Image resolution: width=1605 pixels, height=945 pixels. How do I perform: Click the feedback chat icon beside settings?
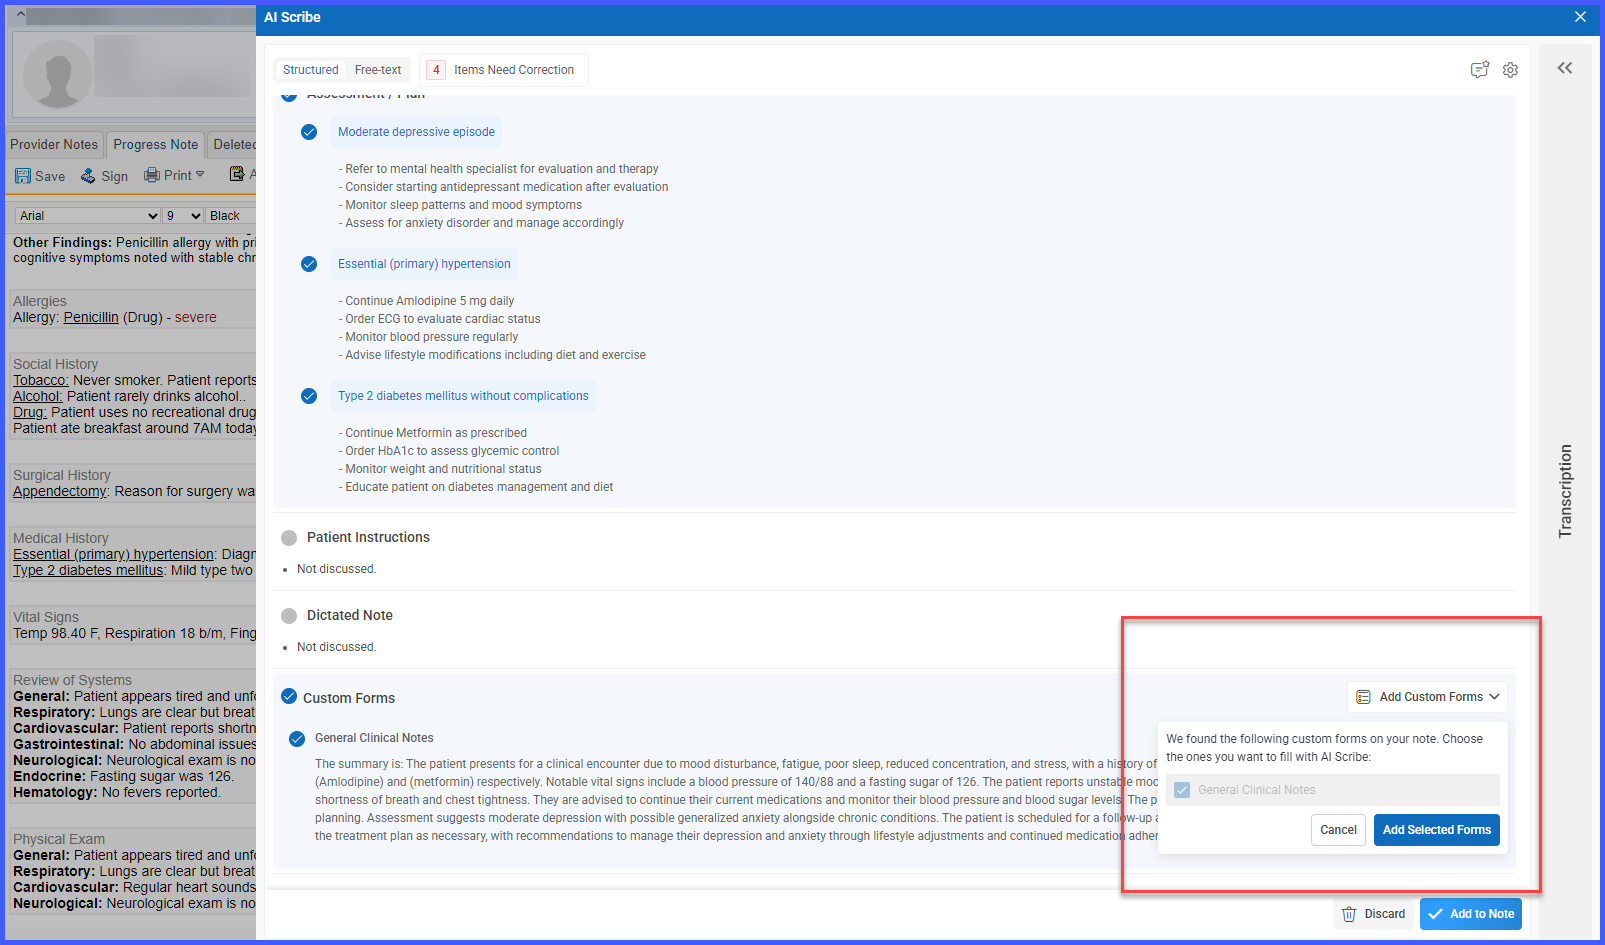[1480, 70]
